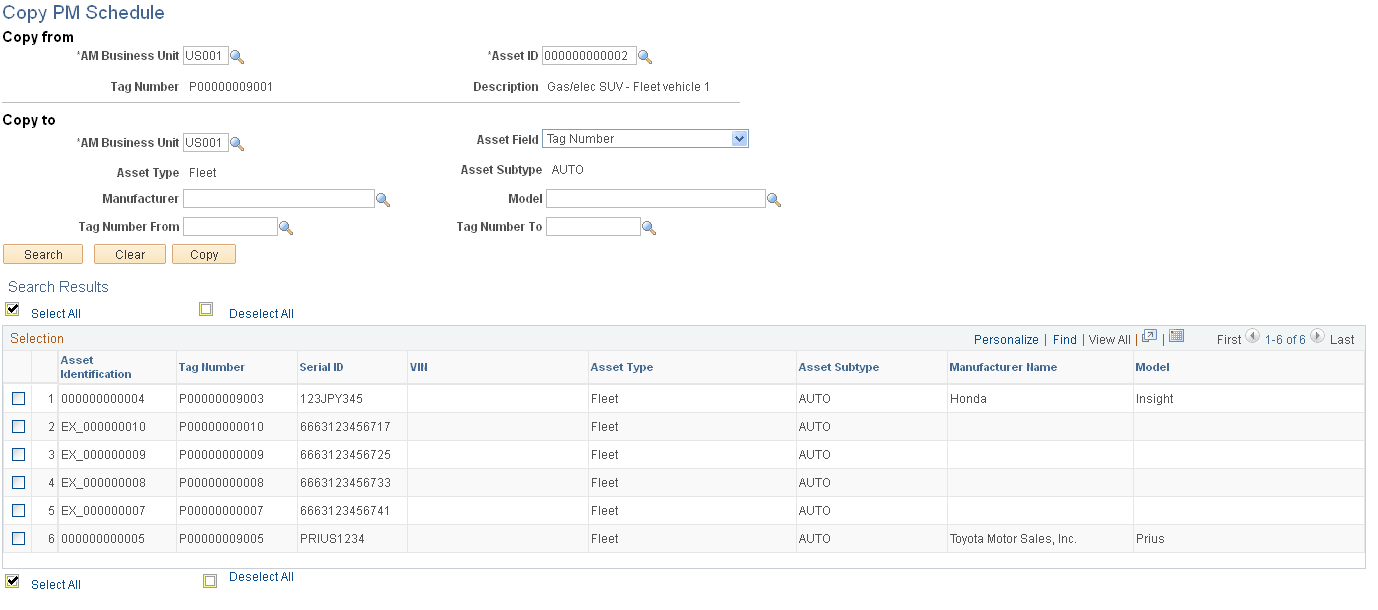1378x610 pixels.
Task: Click the Search button
Action: [x=43, y=254]
